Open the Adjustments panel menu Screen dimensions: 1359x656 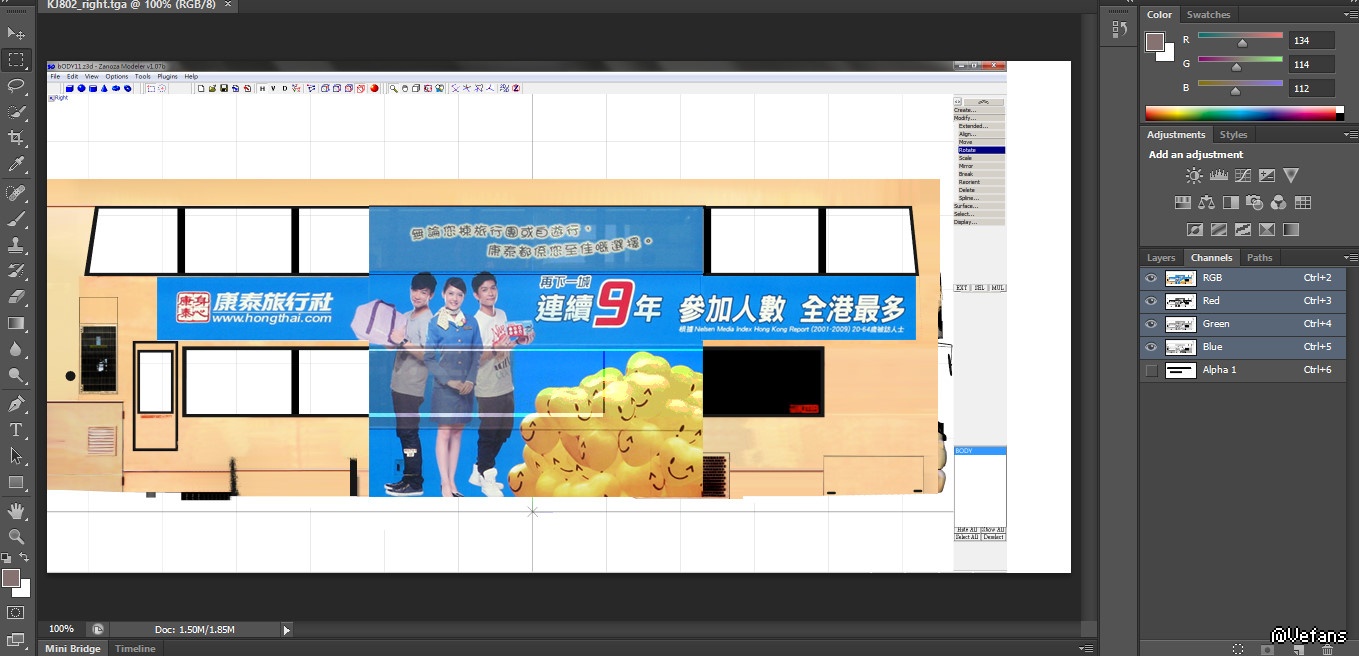1350,135
